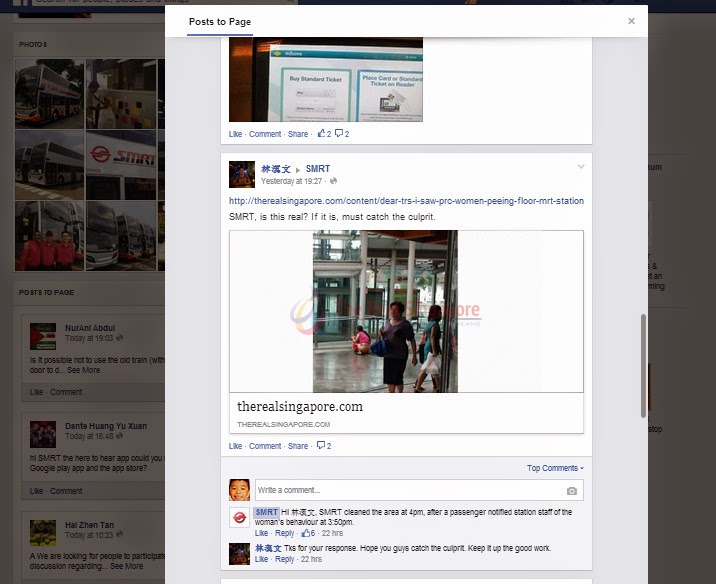
Task: Comment on Dante Huang Yu Xuan's background post
Action: 66,491
